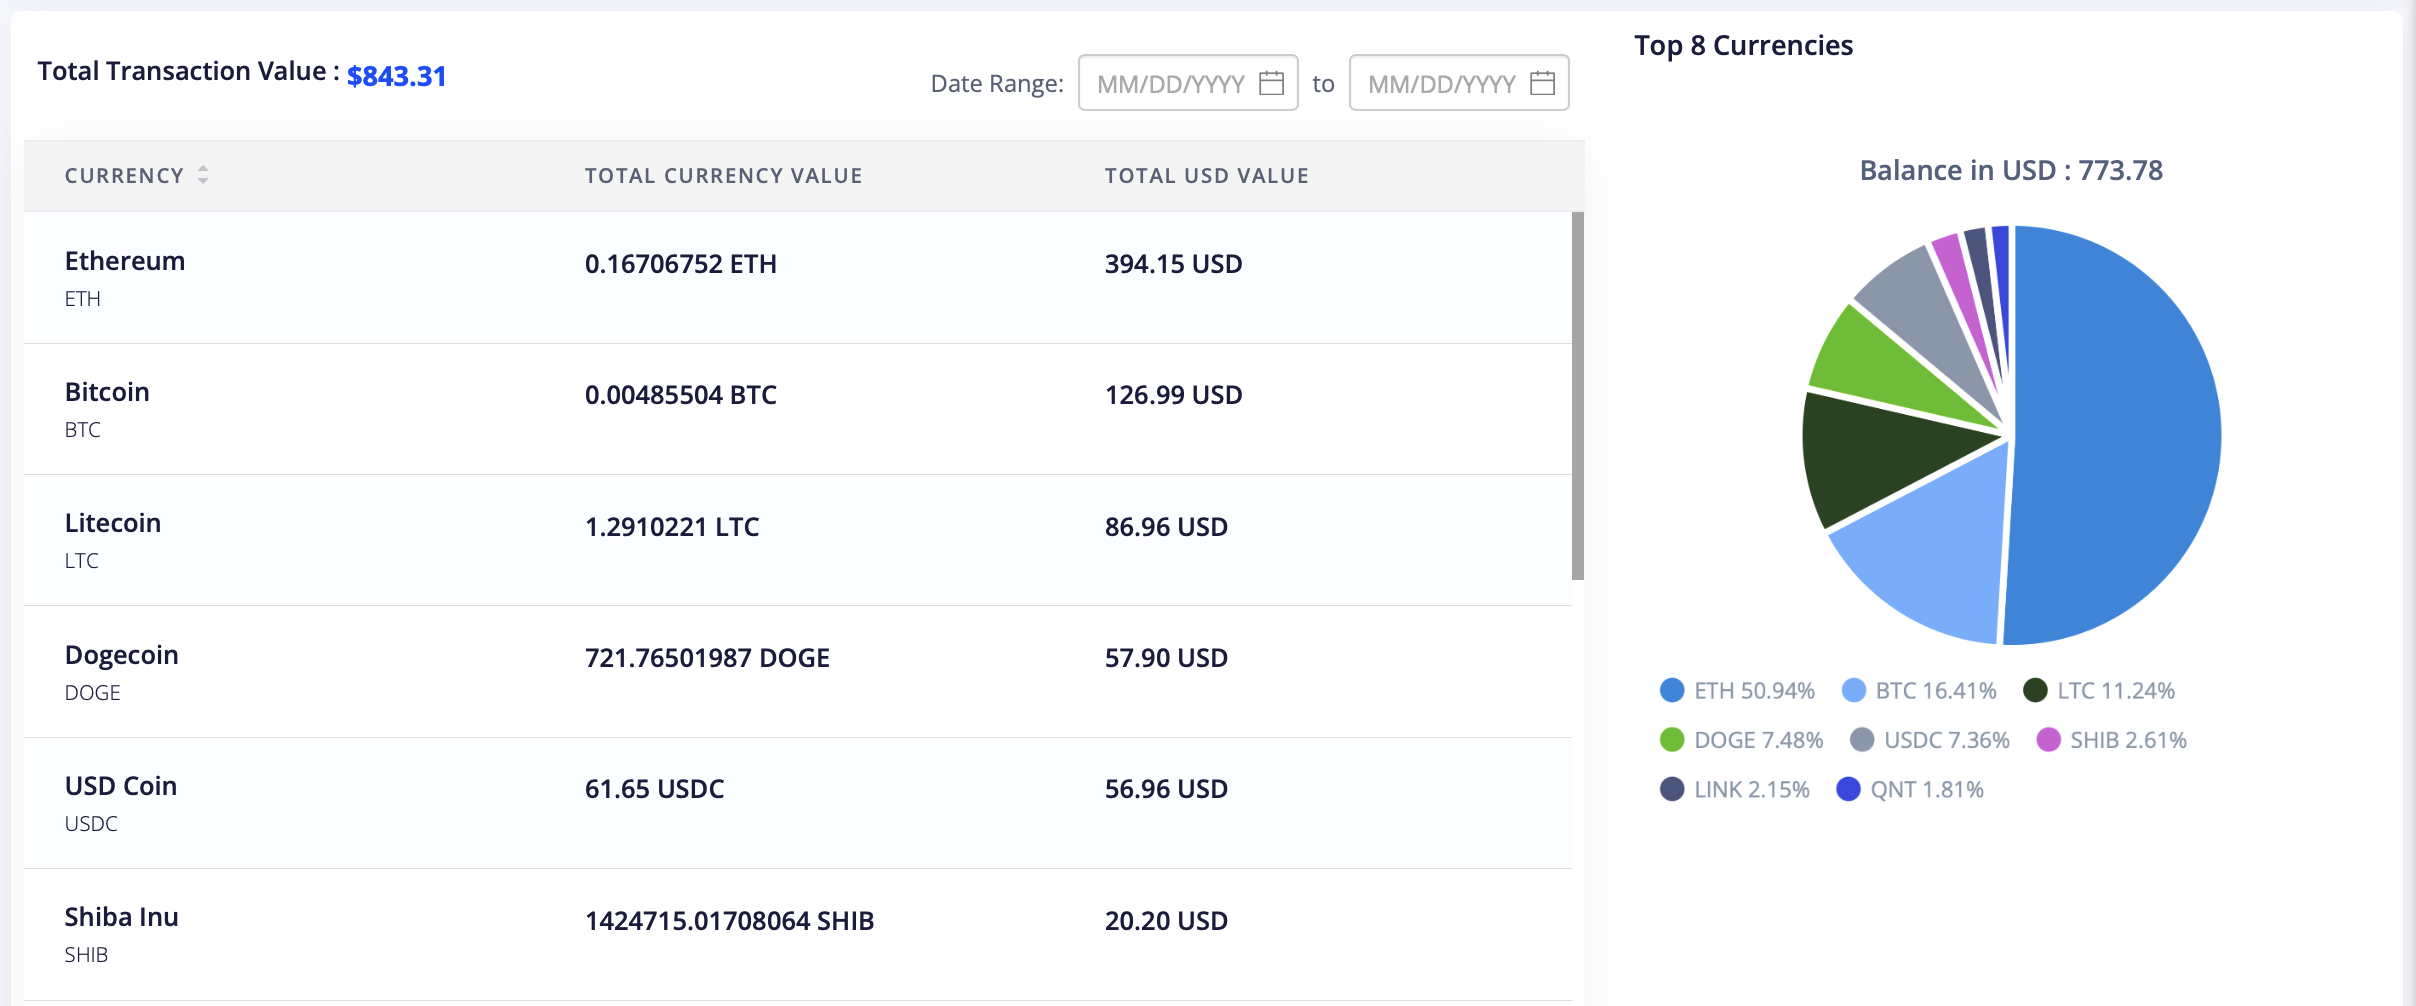Select the Ethereum row
The image size is (2416, 1006).
(x=798, y=278)
